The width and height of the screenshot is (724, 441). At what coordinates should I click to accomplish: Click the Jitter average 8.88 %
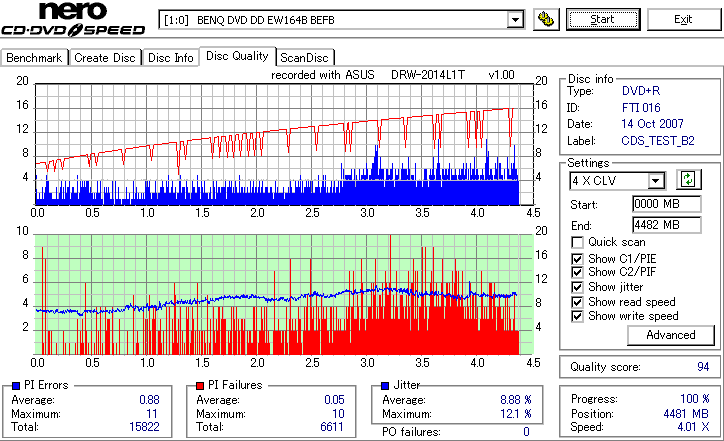516,399
